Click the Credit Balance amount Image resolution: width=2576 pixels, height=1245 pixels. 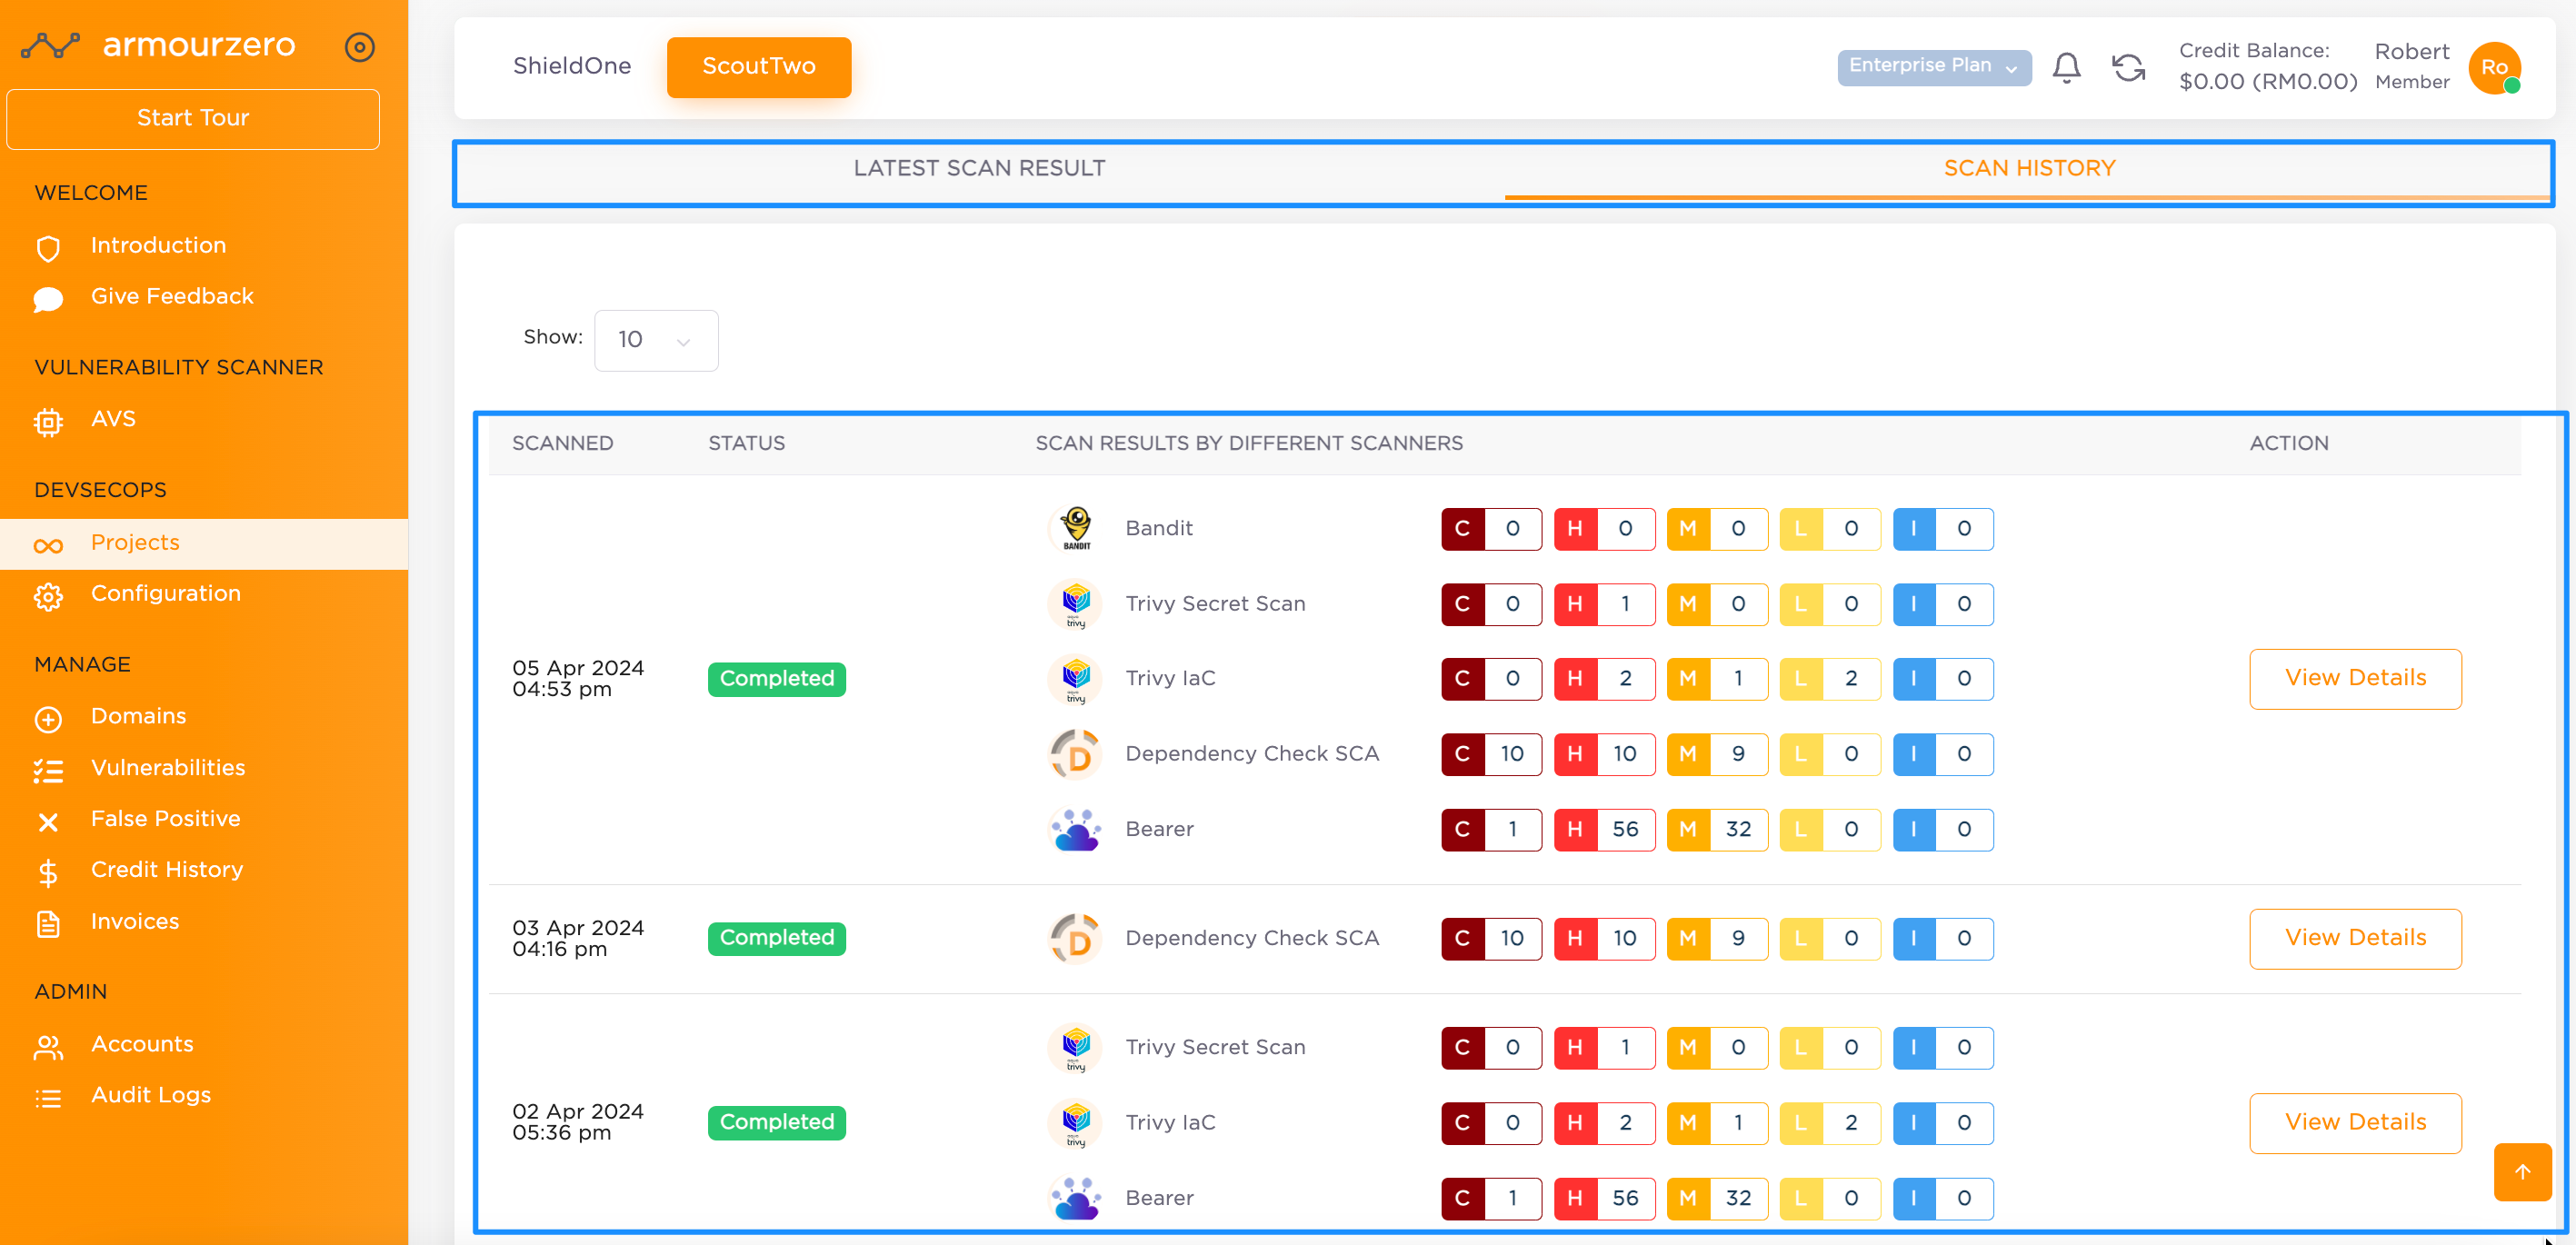[x=2266, y=81]
